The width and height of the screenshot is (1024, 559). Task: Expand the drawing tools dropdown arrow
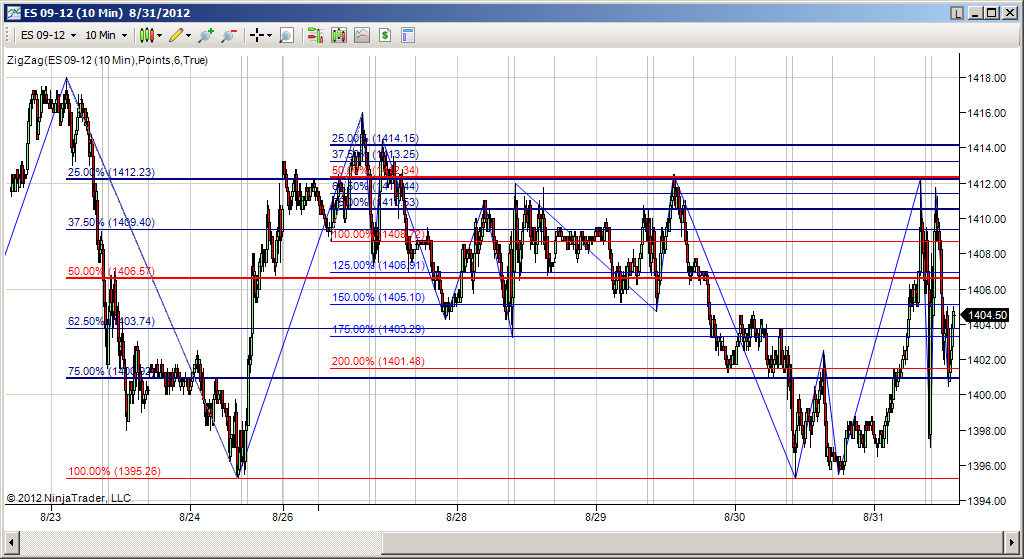point(189,36)
